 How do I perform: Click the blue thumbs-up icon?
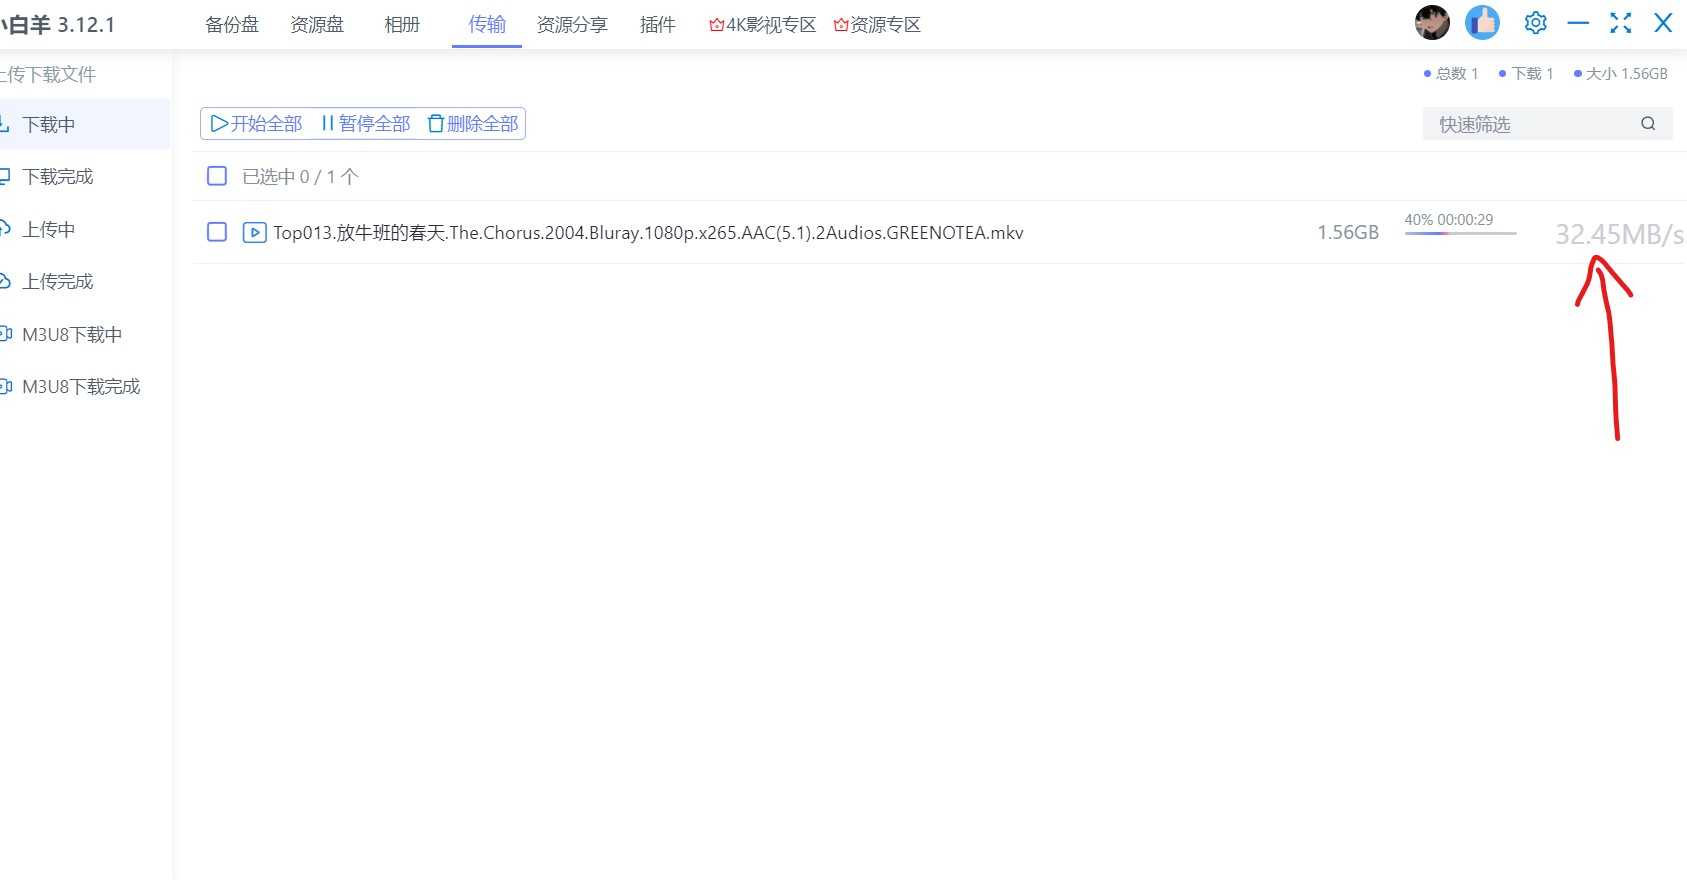[x=1482, y=22]
